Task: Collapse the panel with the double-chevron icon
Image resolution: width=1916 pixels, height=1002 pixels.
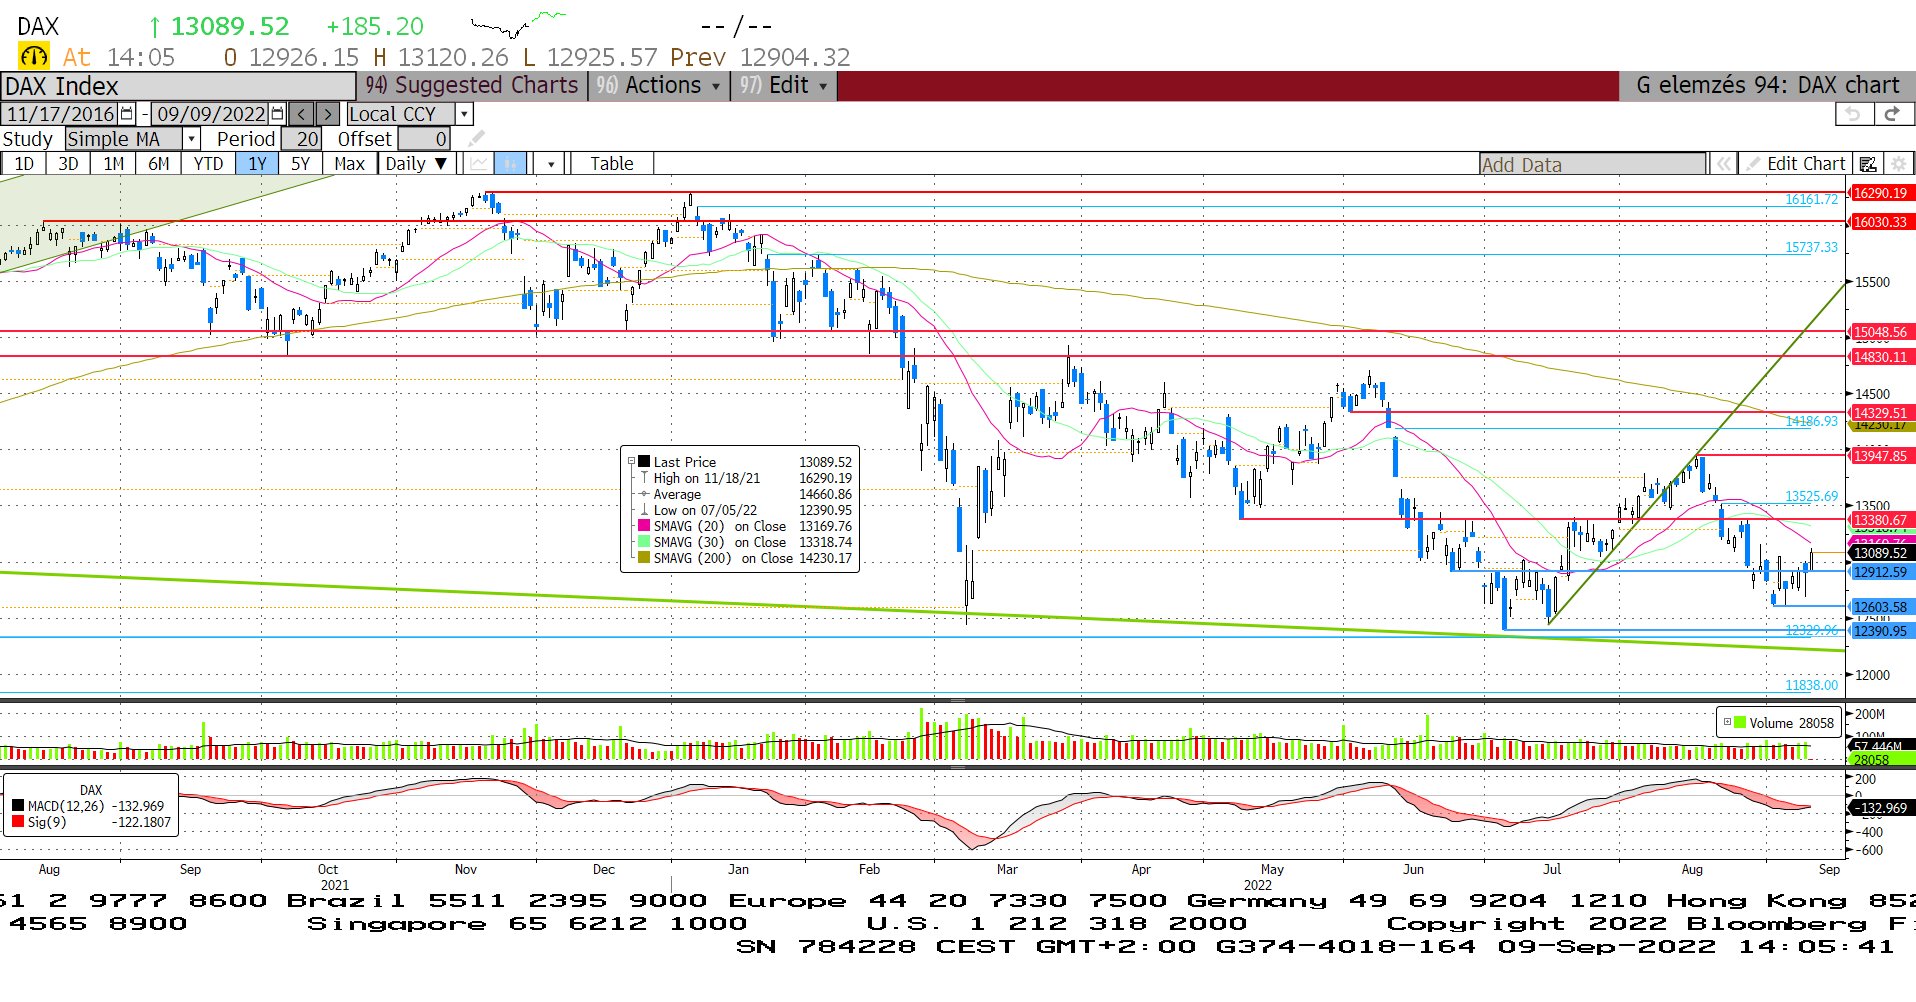Action: point(1723,164)
